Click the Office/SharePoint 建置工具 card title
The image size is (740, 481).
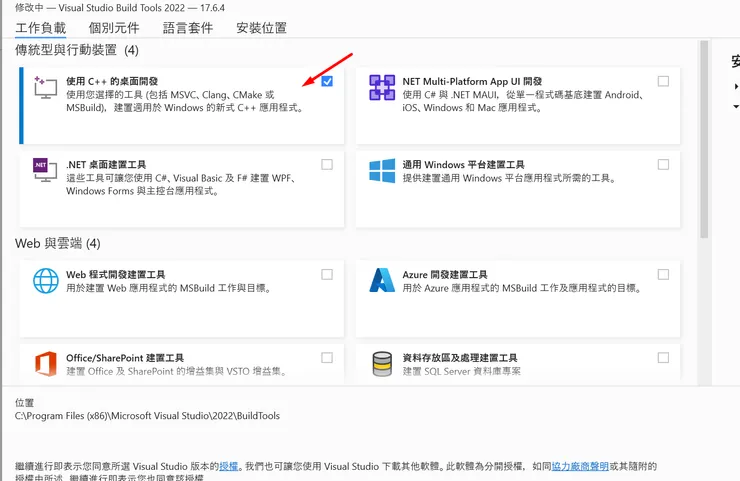(x=125, y=358)
